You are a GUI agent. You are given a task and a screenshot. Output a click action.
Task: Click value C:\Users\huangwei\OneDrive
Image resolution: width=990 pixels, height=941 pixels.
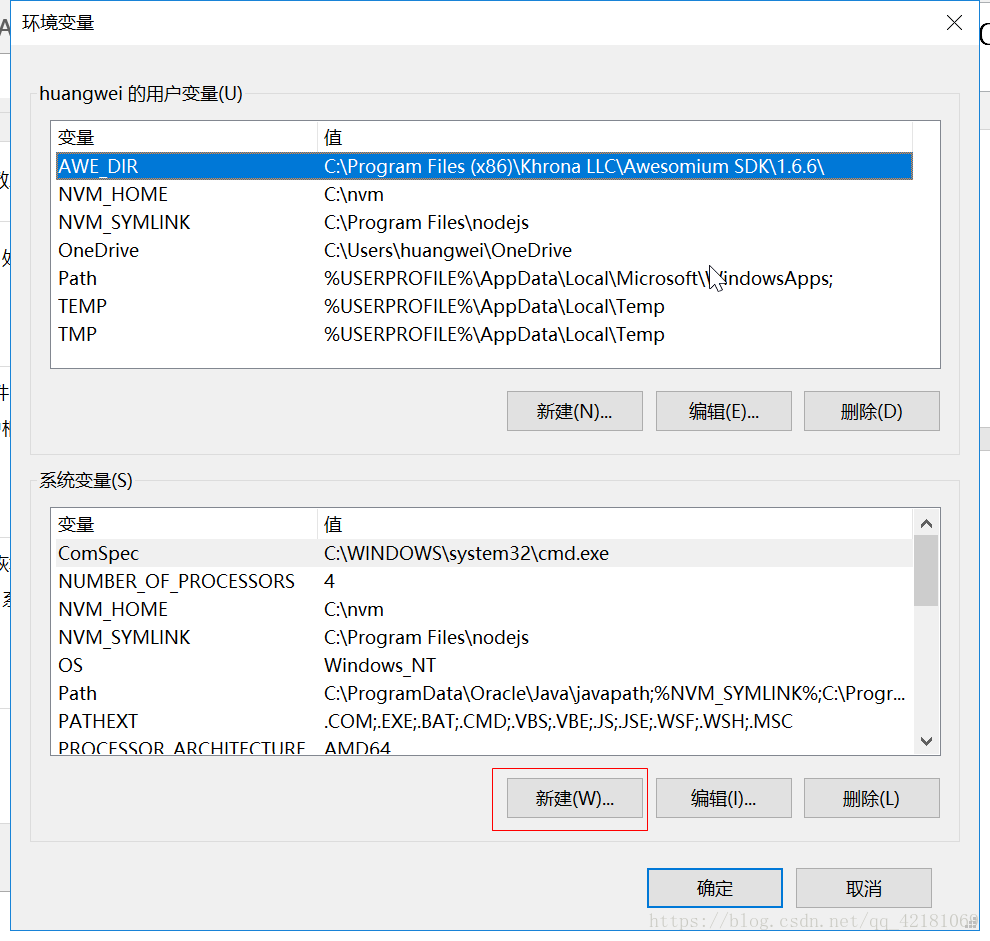pyautogui.click(x=448, y=250)
